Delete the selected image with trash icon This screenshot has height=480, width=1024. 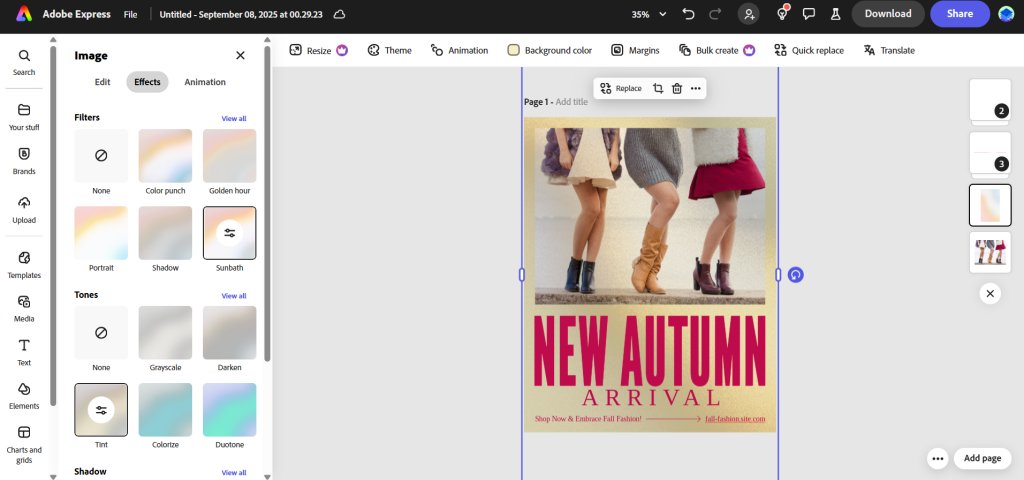point(677,88)
